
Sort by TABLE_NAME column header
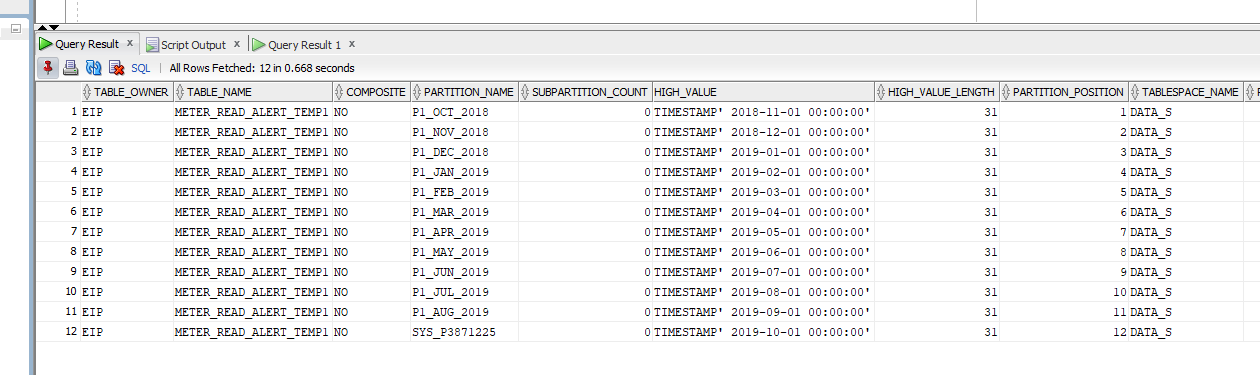point(253,92)
